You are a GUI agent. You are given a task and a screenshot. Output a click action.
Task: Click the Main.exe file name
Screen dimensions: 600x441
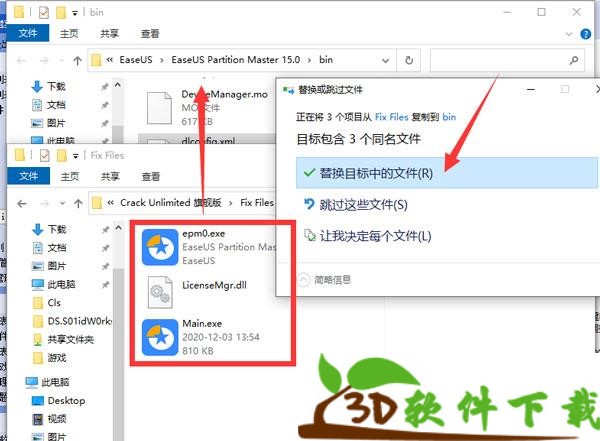pyautogui.click(x=202, y=323)
